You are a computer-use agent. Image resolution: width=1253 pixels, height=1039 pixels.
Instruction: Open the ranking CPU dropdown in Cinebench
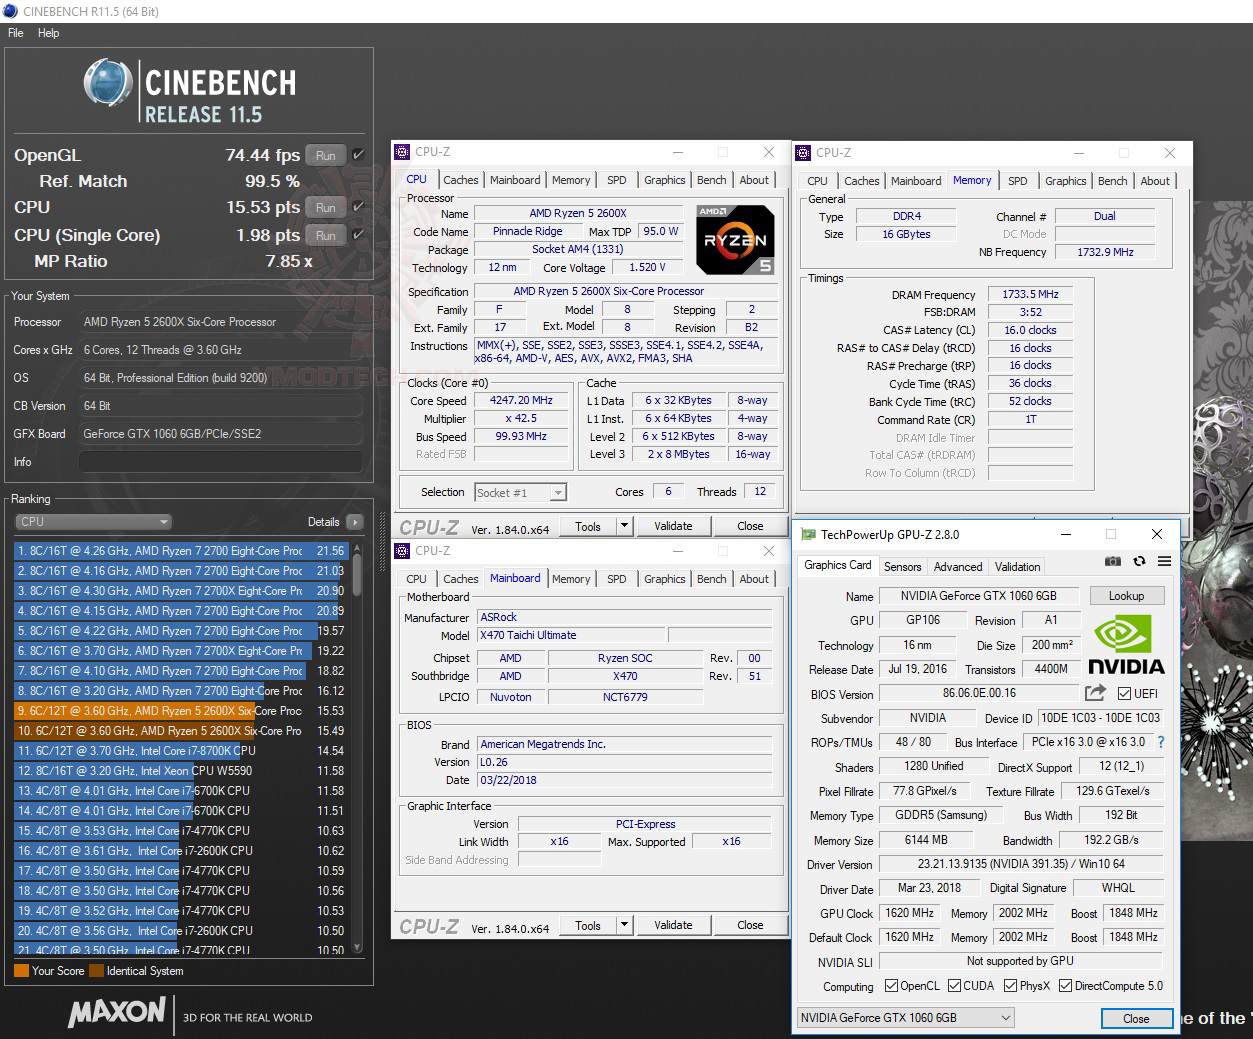tap(94, 522)
